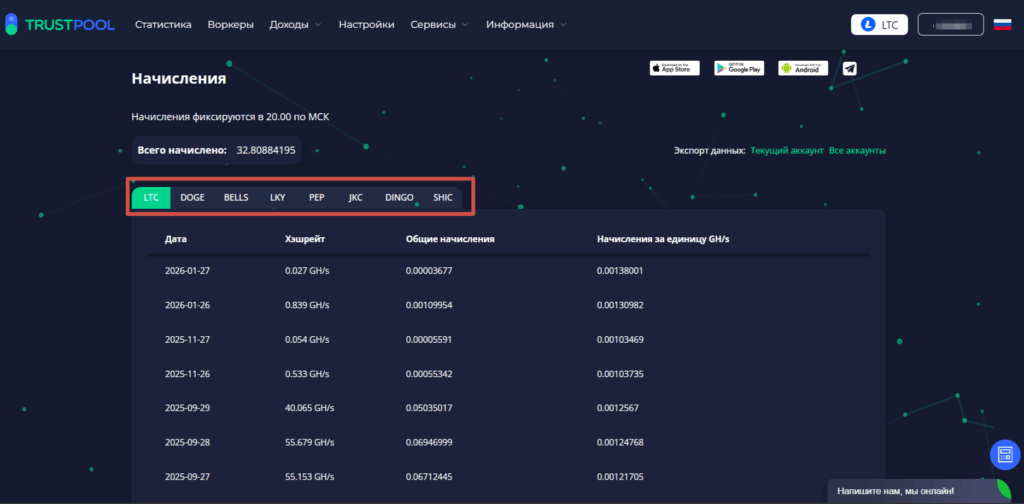Click per-unit value 0.00130982
The width and height of the screenshot is (1024, 504).
[620, 305]
